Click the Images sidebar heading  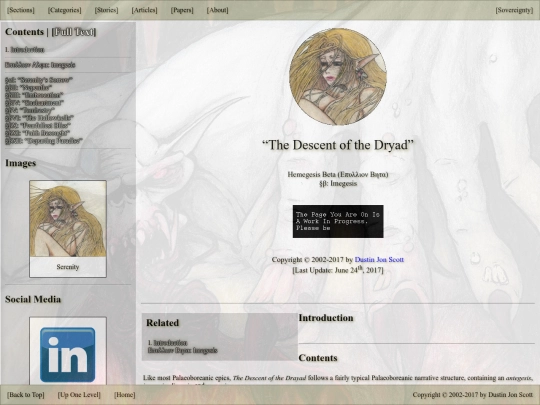20,163
